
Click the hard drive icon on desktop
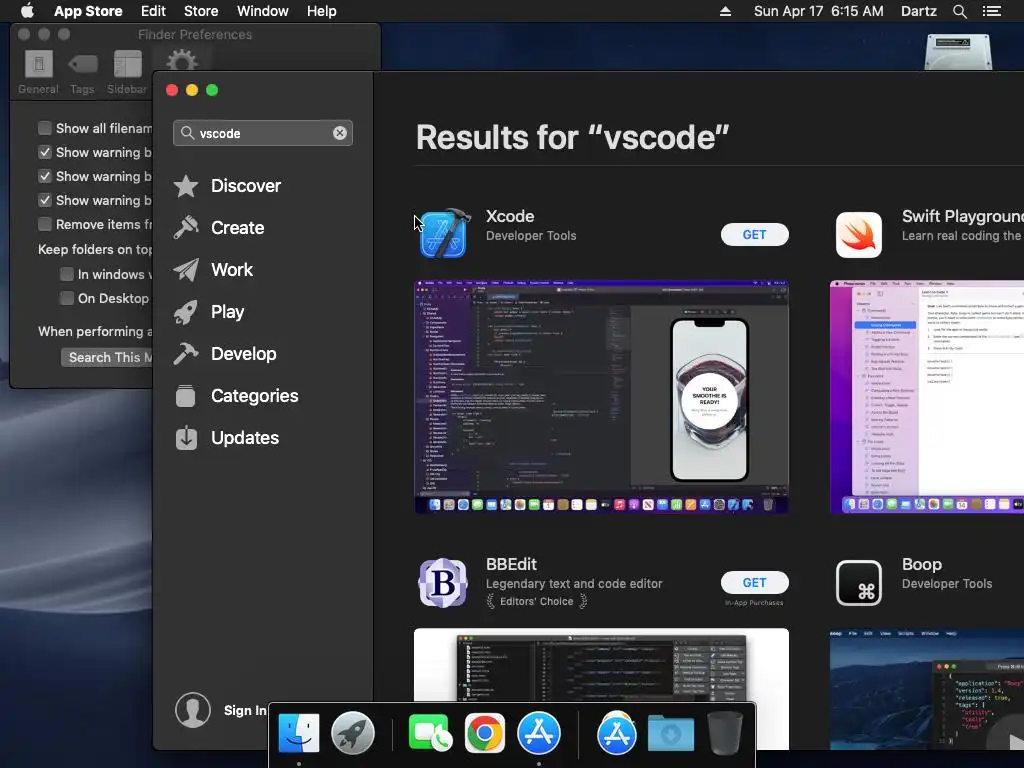958,52
